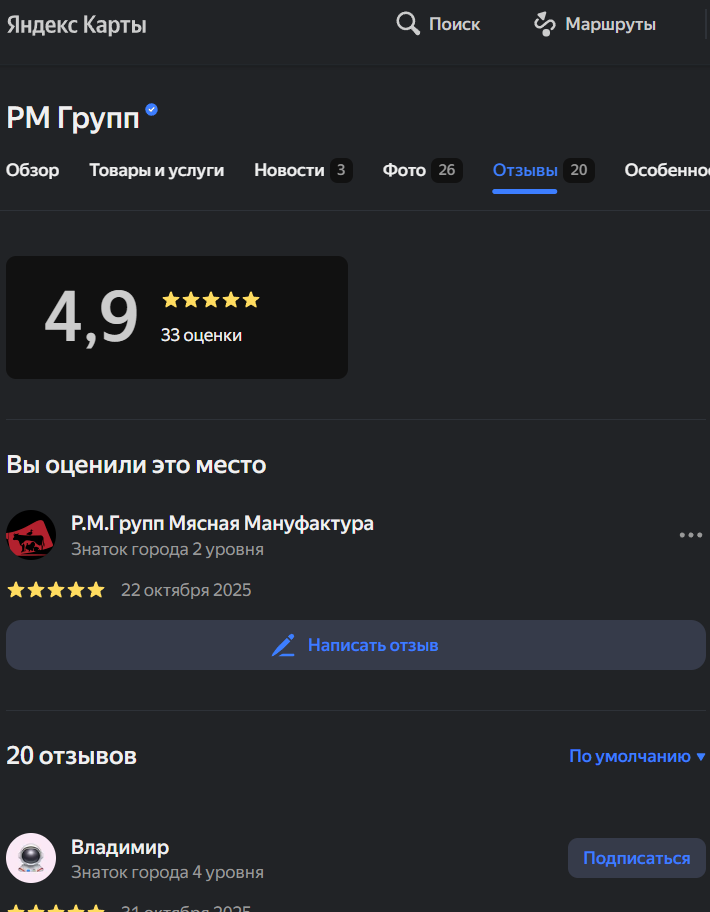Open Владимир's profile name link
Screen dimensions: 710x912
[x=120, y=847]
